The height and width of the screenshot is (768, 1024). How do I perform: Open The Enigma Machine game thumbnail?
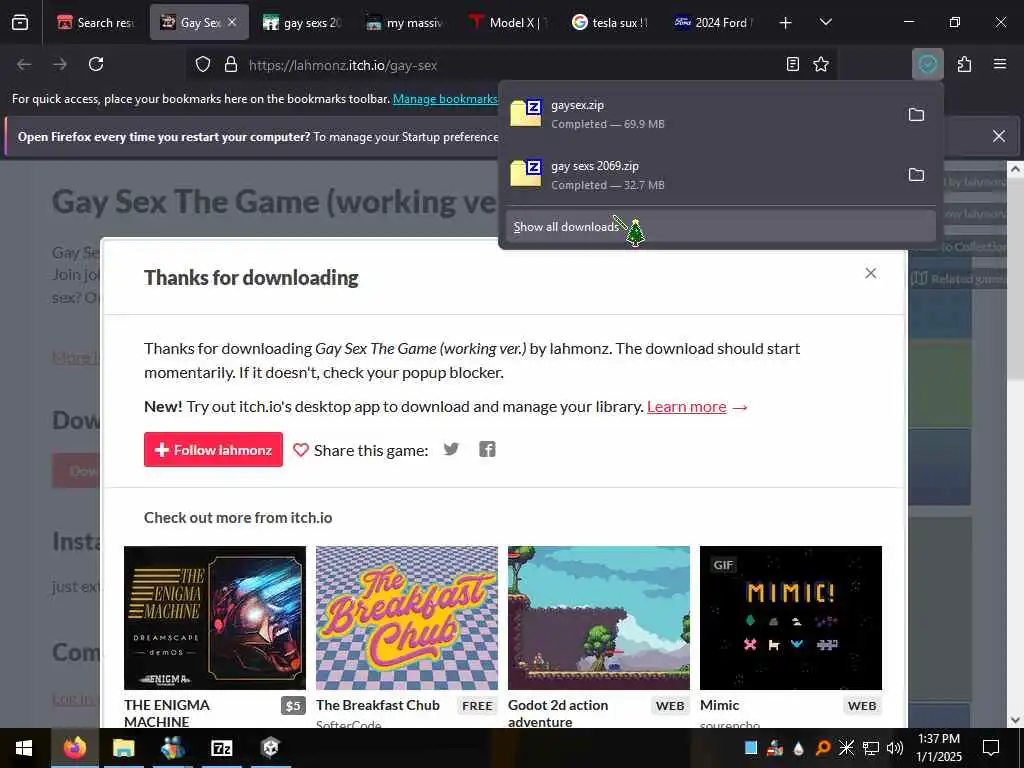pyautogui.click(x=215, y=618)
